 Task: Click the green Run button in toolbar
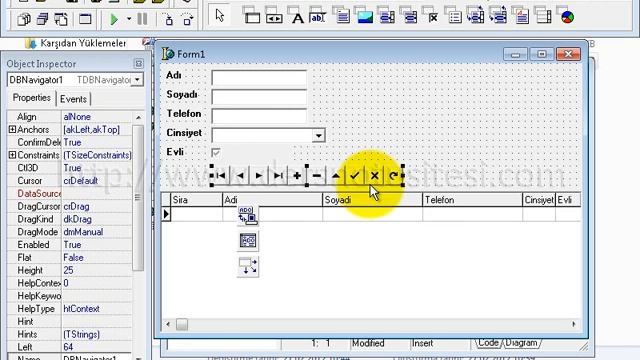114,19
